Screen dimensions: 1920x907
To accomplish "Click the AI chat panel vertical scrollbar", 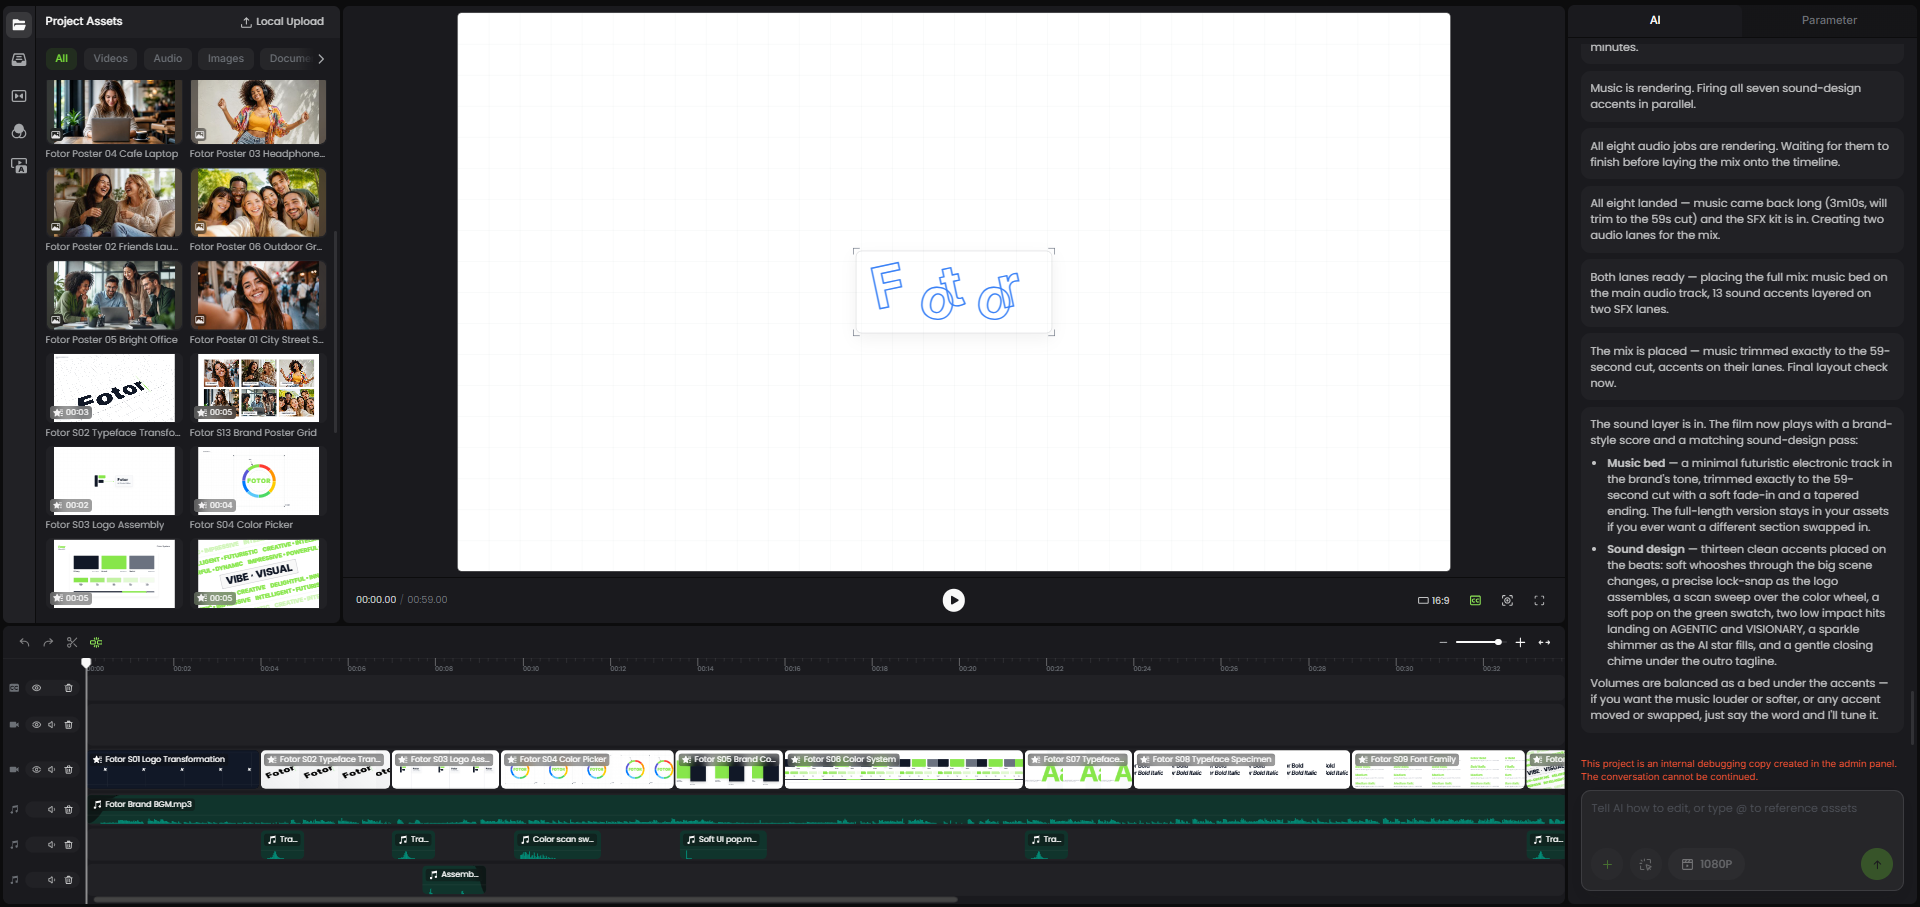I will coord(1914,717).
